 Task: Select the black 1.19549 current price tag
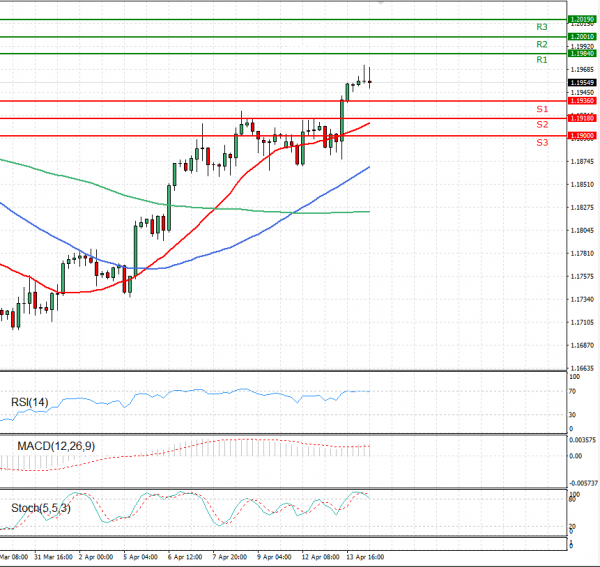(582, 83)
